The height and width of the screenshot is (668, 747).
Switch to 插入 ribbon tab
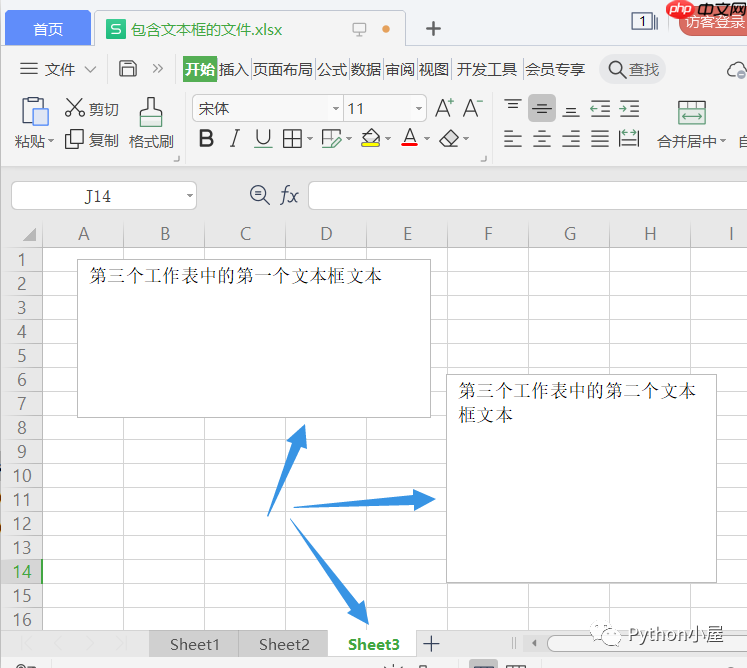tap(233, 69)
